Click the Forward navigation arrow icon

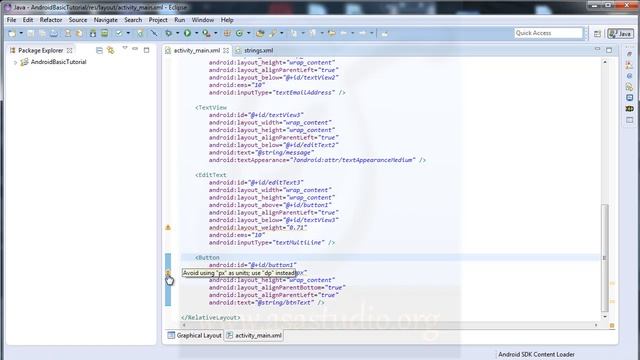(x=362, y=33)
